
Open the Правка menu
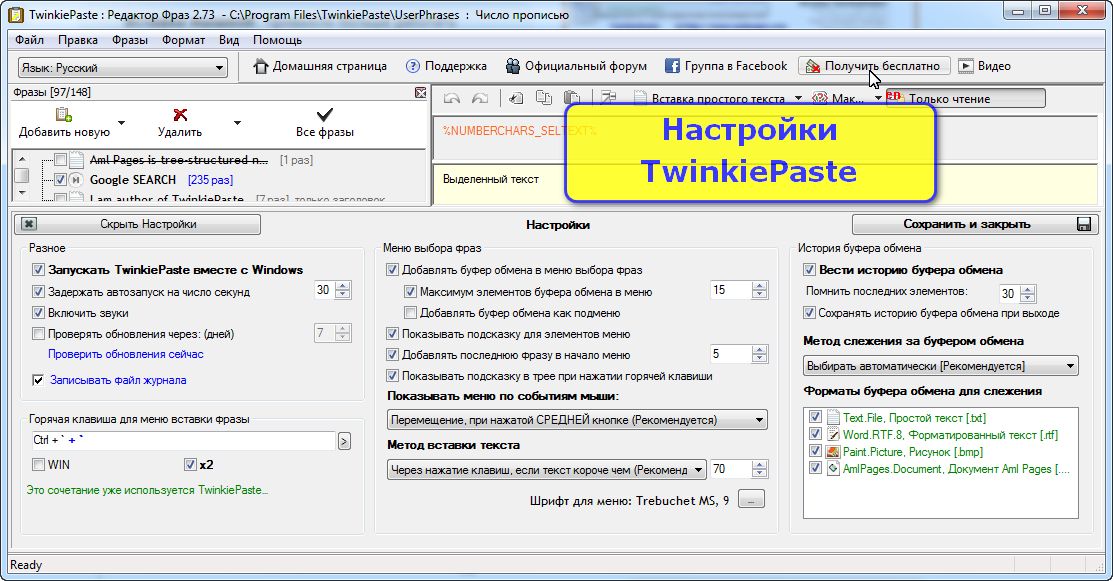click(x=78, y=40)
